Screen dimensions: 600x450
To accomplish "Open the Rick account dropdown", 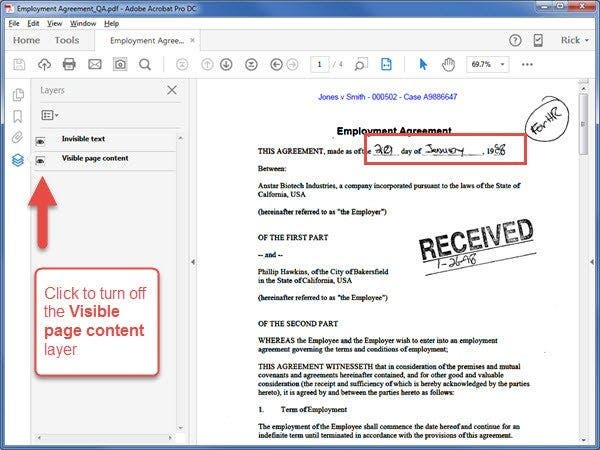I will point(574,40).
